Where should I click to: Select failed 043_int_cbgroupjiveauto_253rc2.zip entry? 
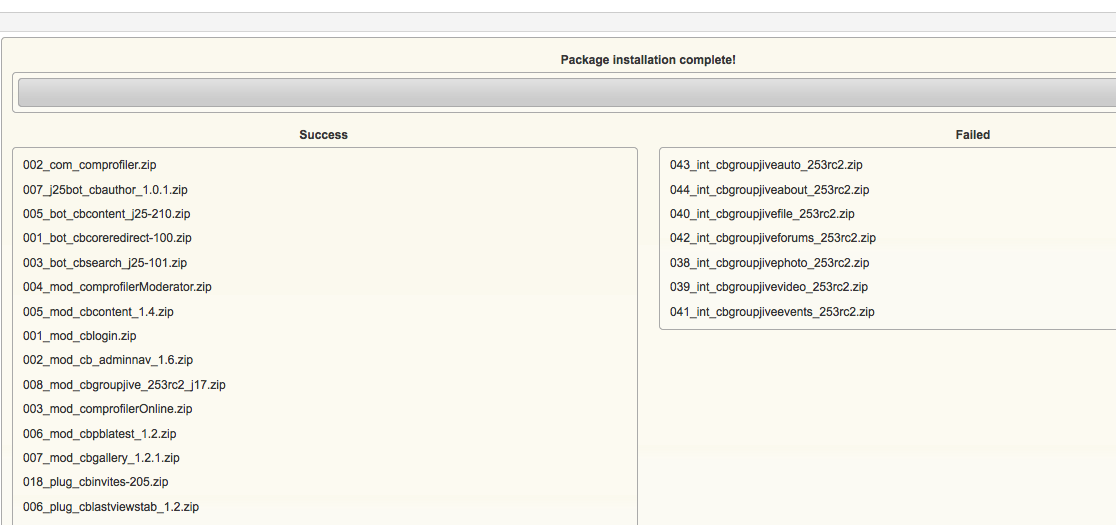[767, 165]
